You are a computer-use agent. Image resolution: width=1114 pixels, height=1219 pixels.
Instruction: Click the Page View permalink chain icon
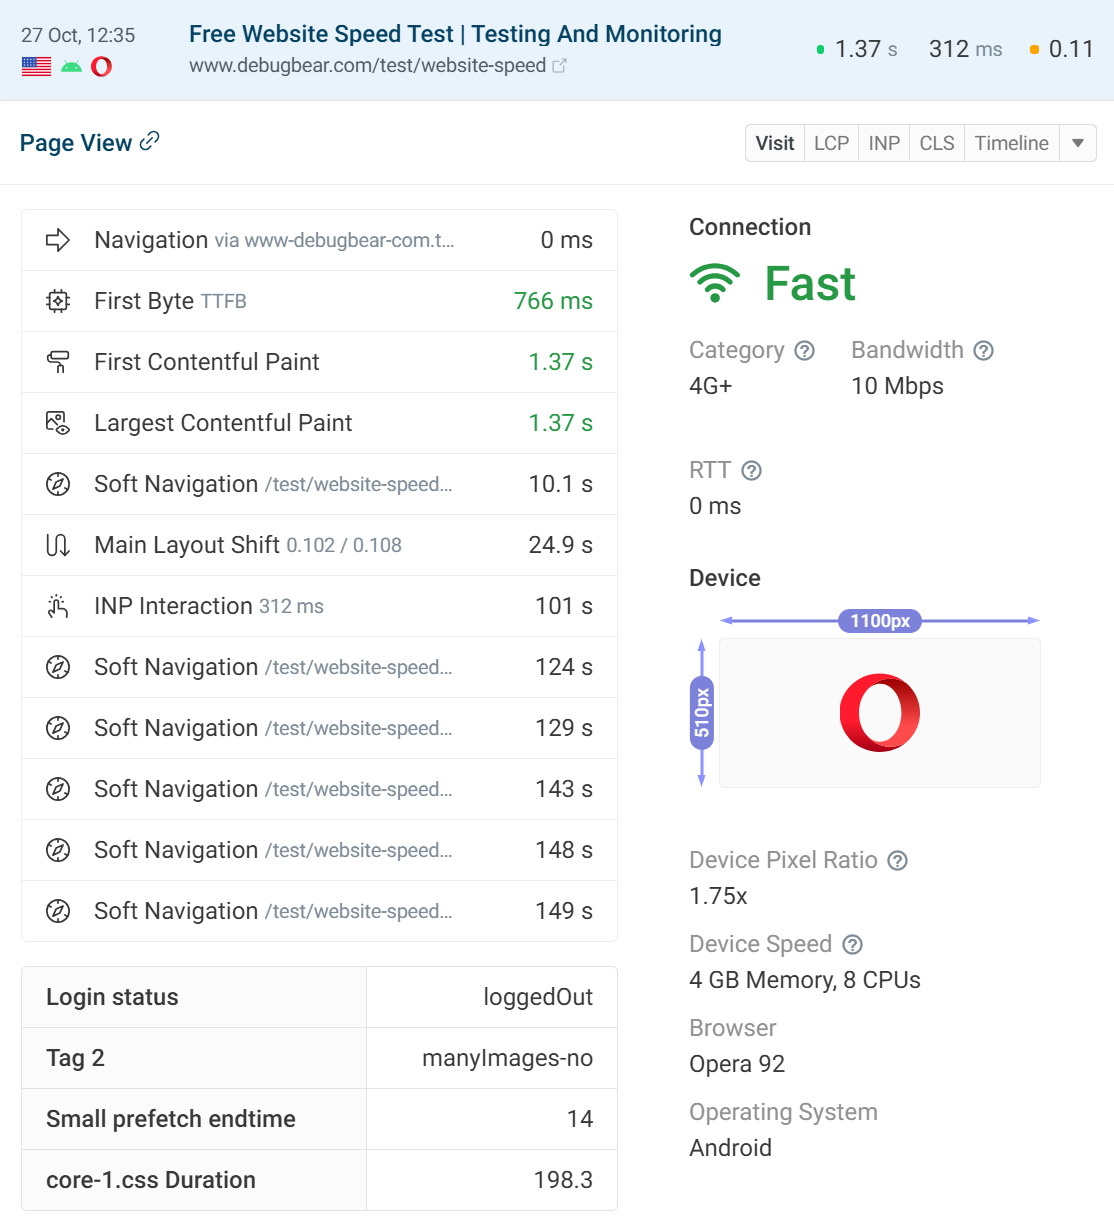(149, 141)
